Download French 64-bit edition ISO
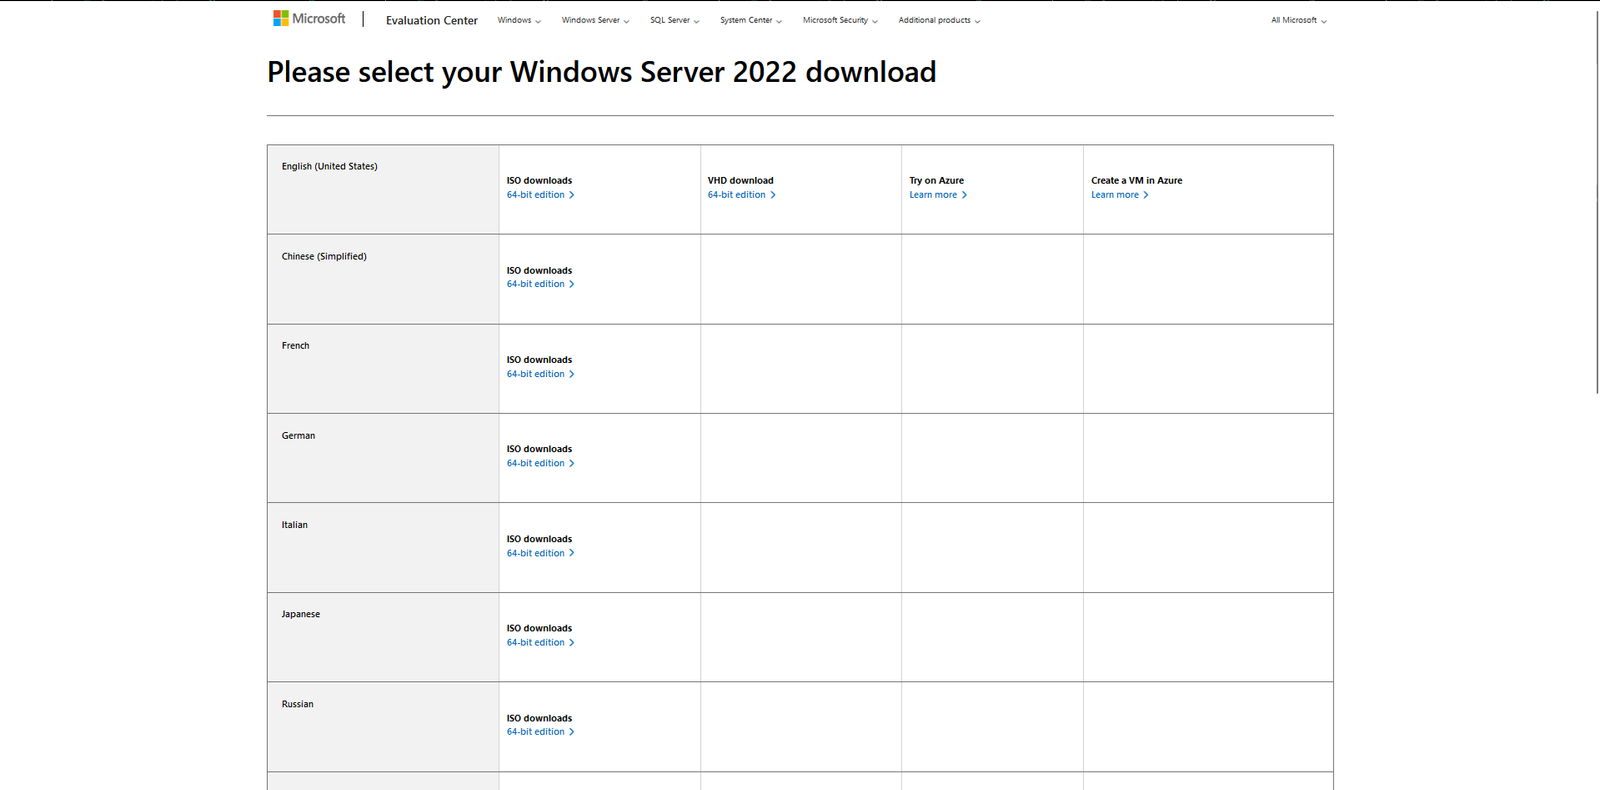The height and width of the screenshot is (790, 1600). 540,374
